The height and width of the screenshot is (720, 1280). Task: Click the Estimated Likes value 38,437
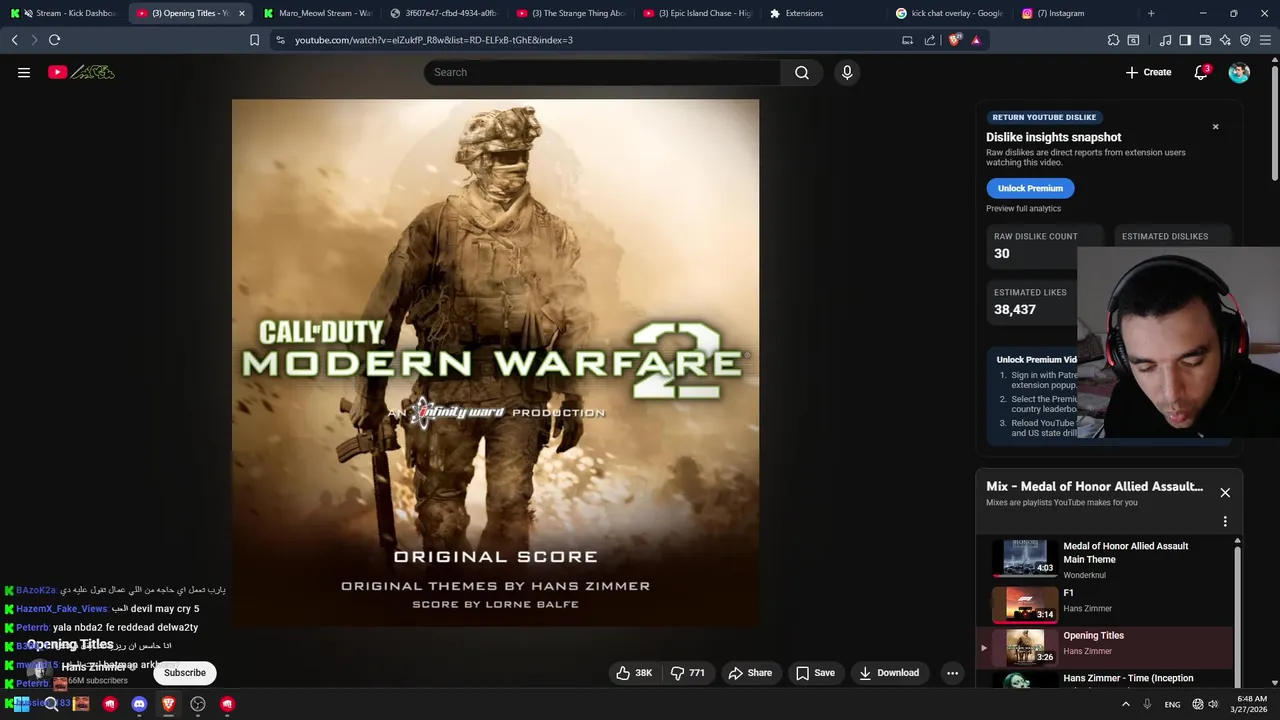[1014, 310]
